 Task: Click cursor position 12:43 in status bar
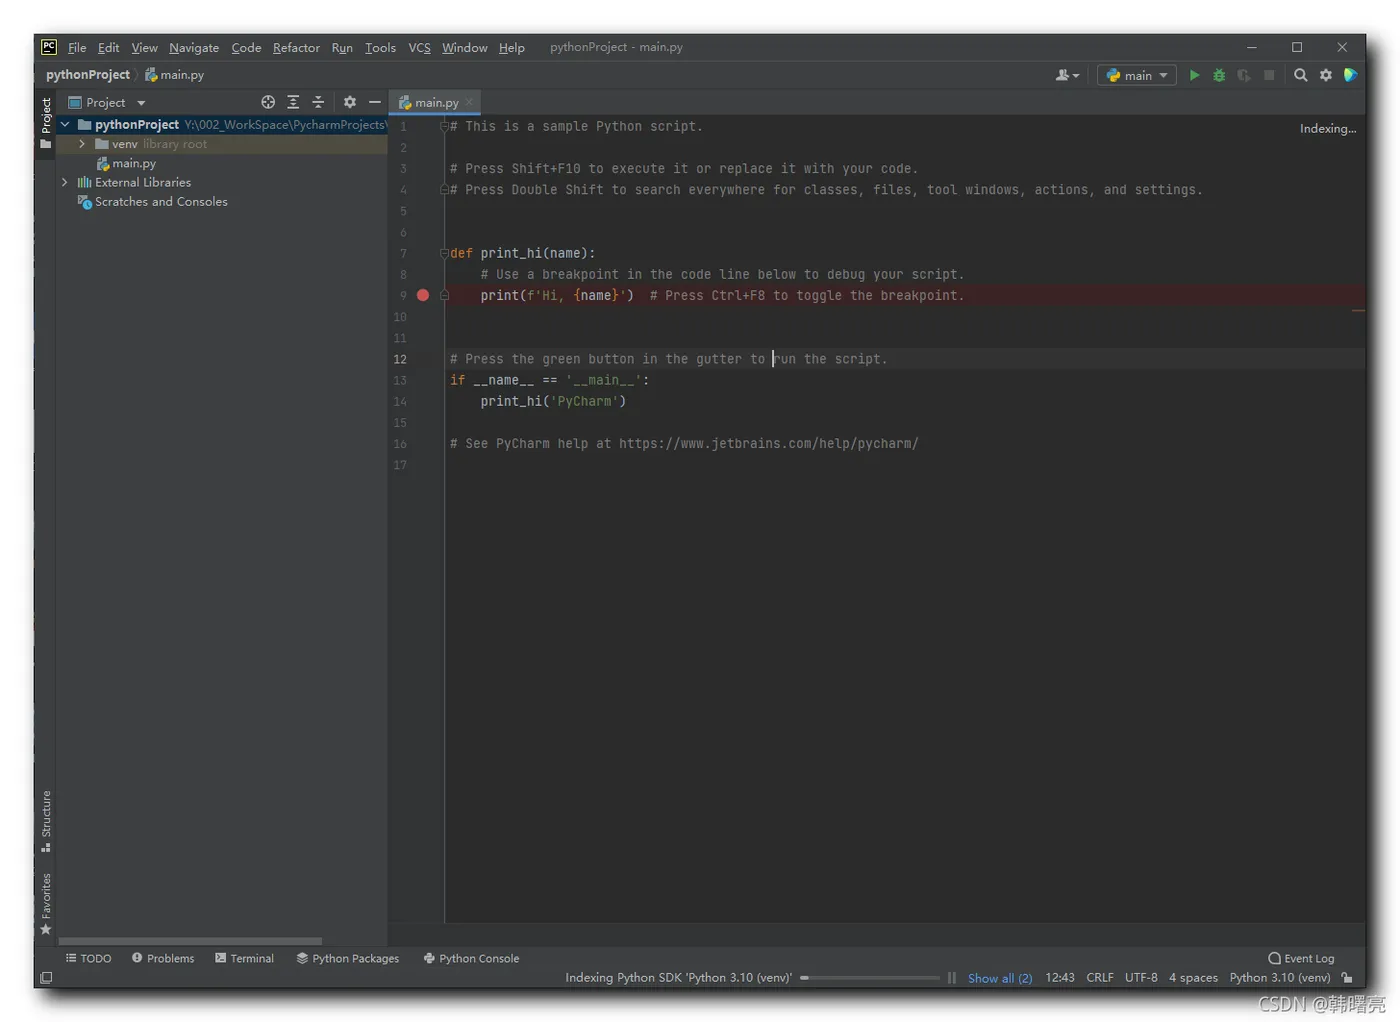tap(1060, 978)
